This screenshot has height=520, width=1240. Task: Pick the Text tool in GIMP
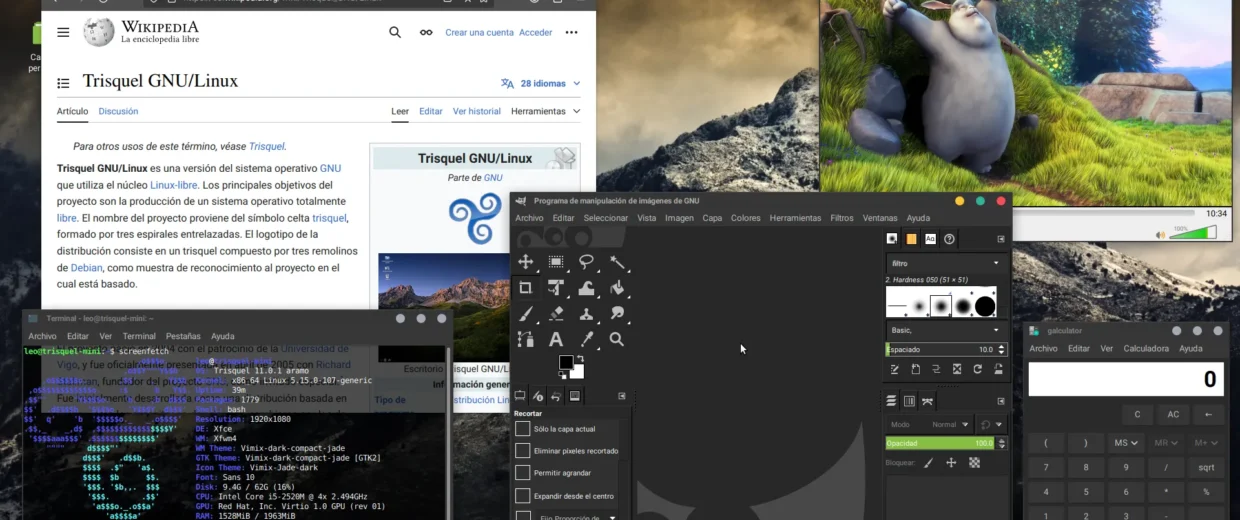click(x=556, y=339)
